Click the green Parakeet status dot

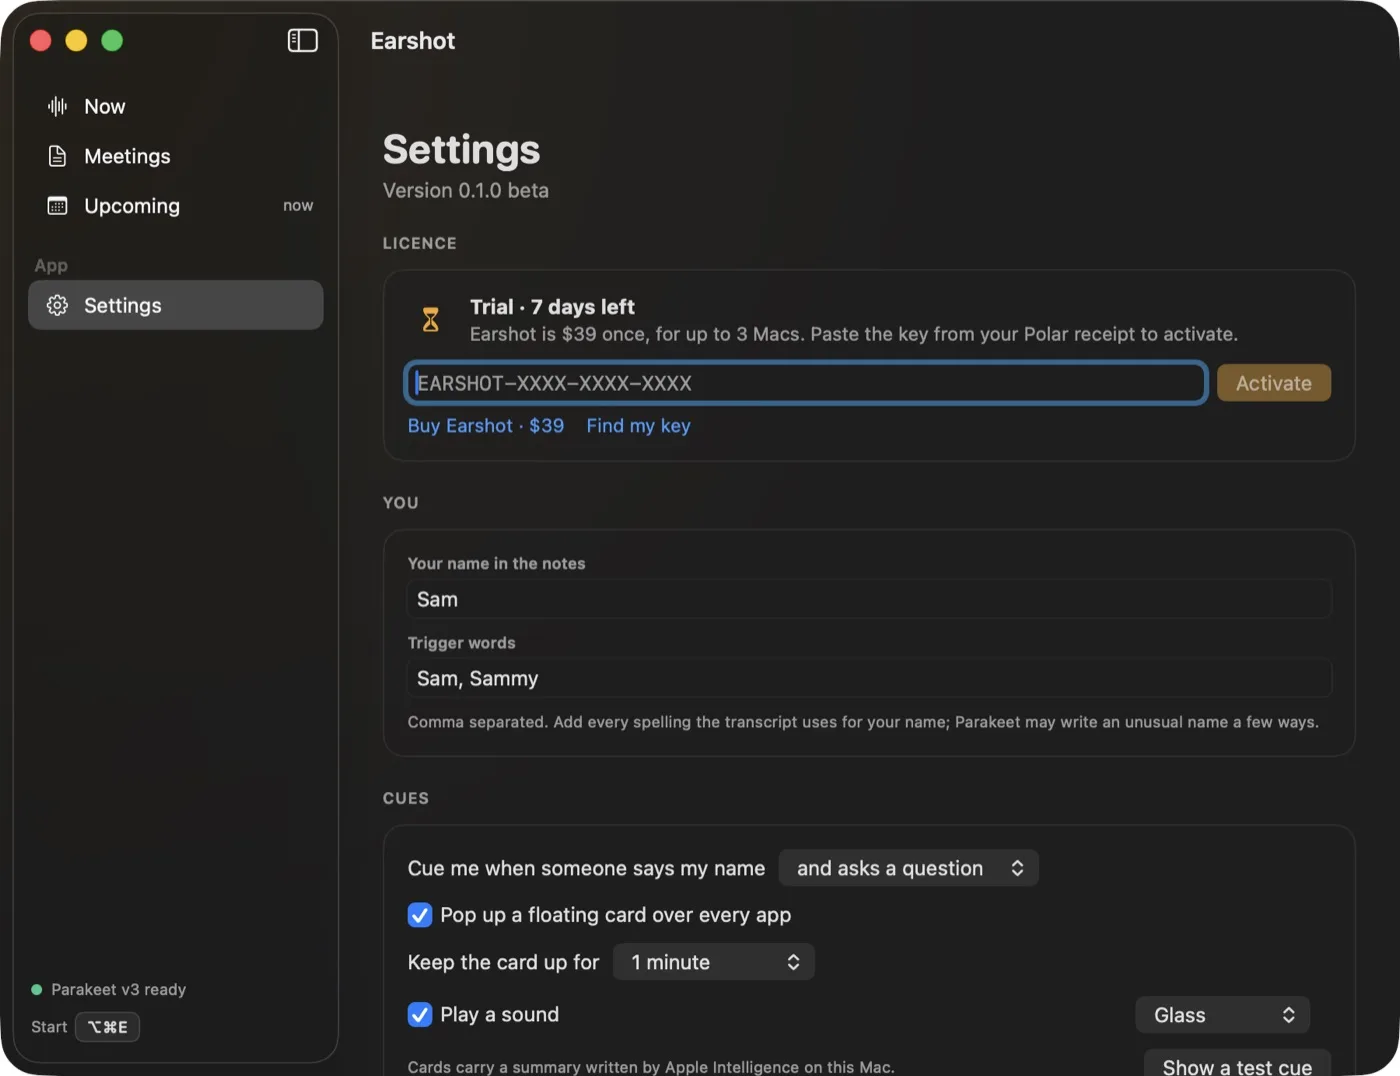tap(37, 990)
